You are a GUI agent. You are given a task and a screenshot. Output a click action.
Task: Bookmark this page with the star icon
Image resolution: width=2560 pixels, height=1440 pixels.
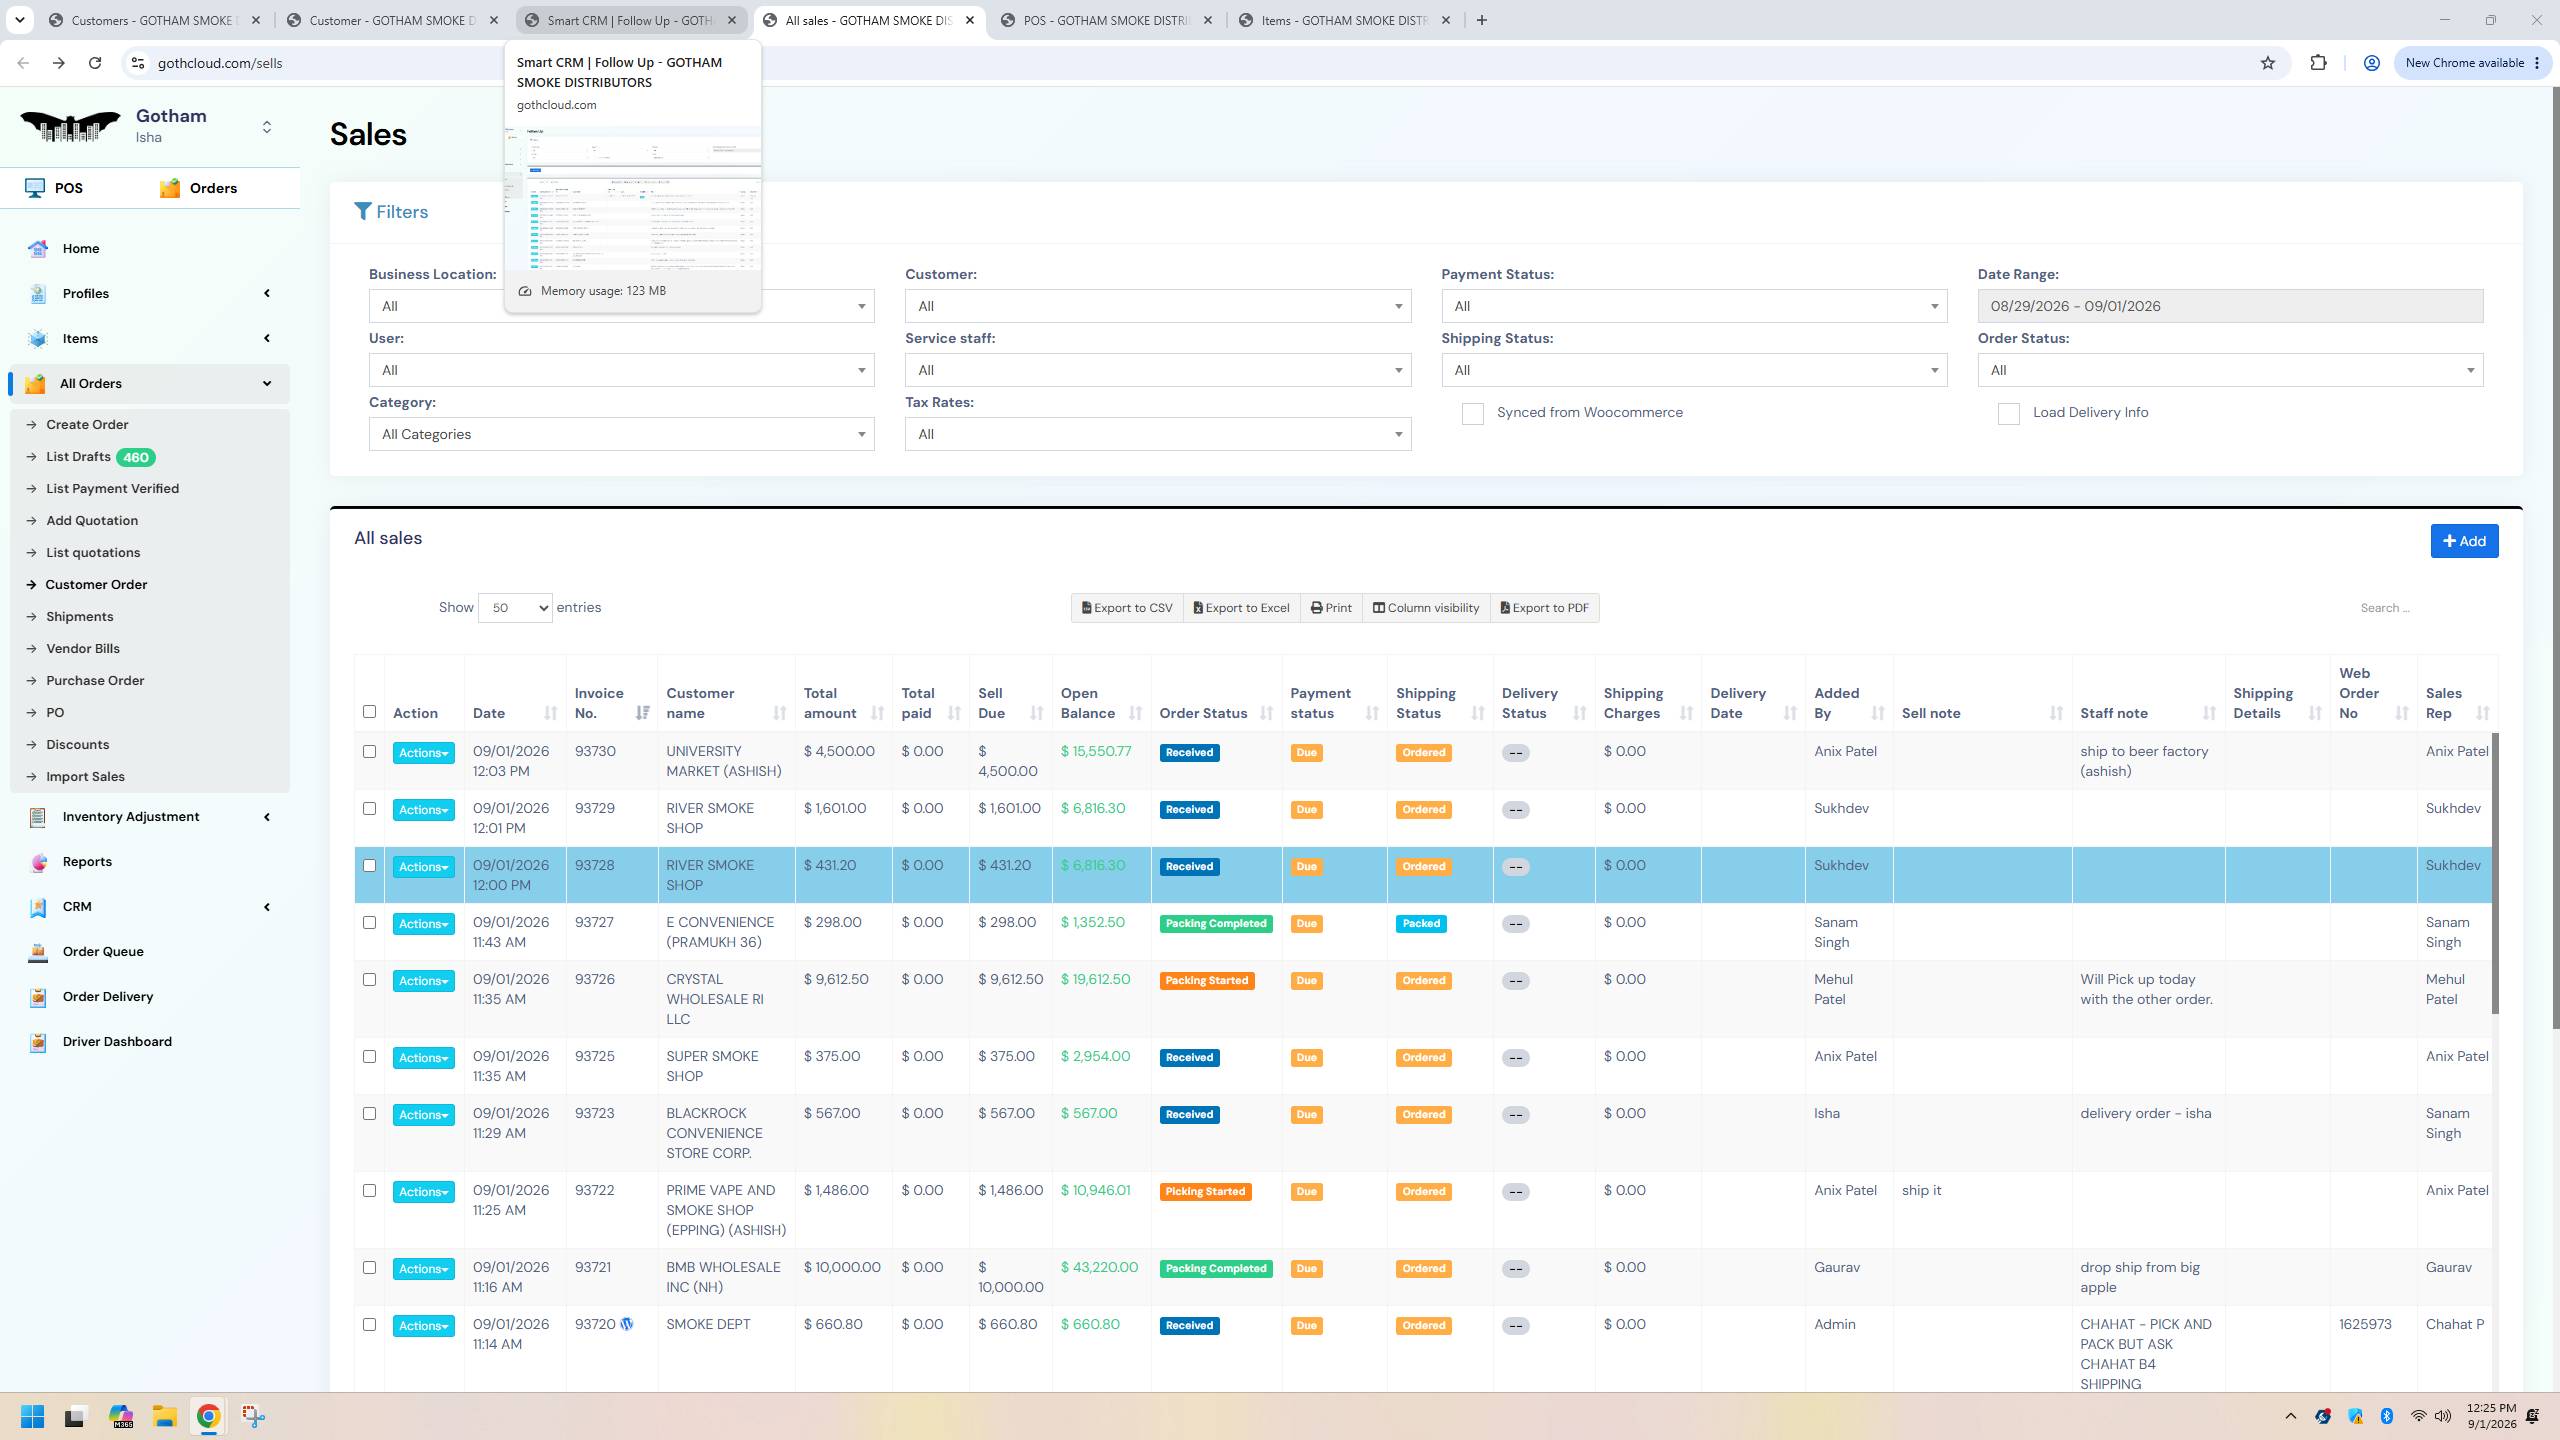pos(2268,63)
